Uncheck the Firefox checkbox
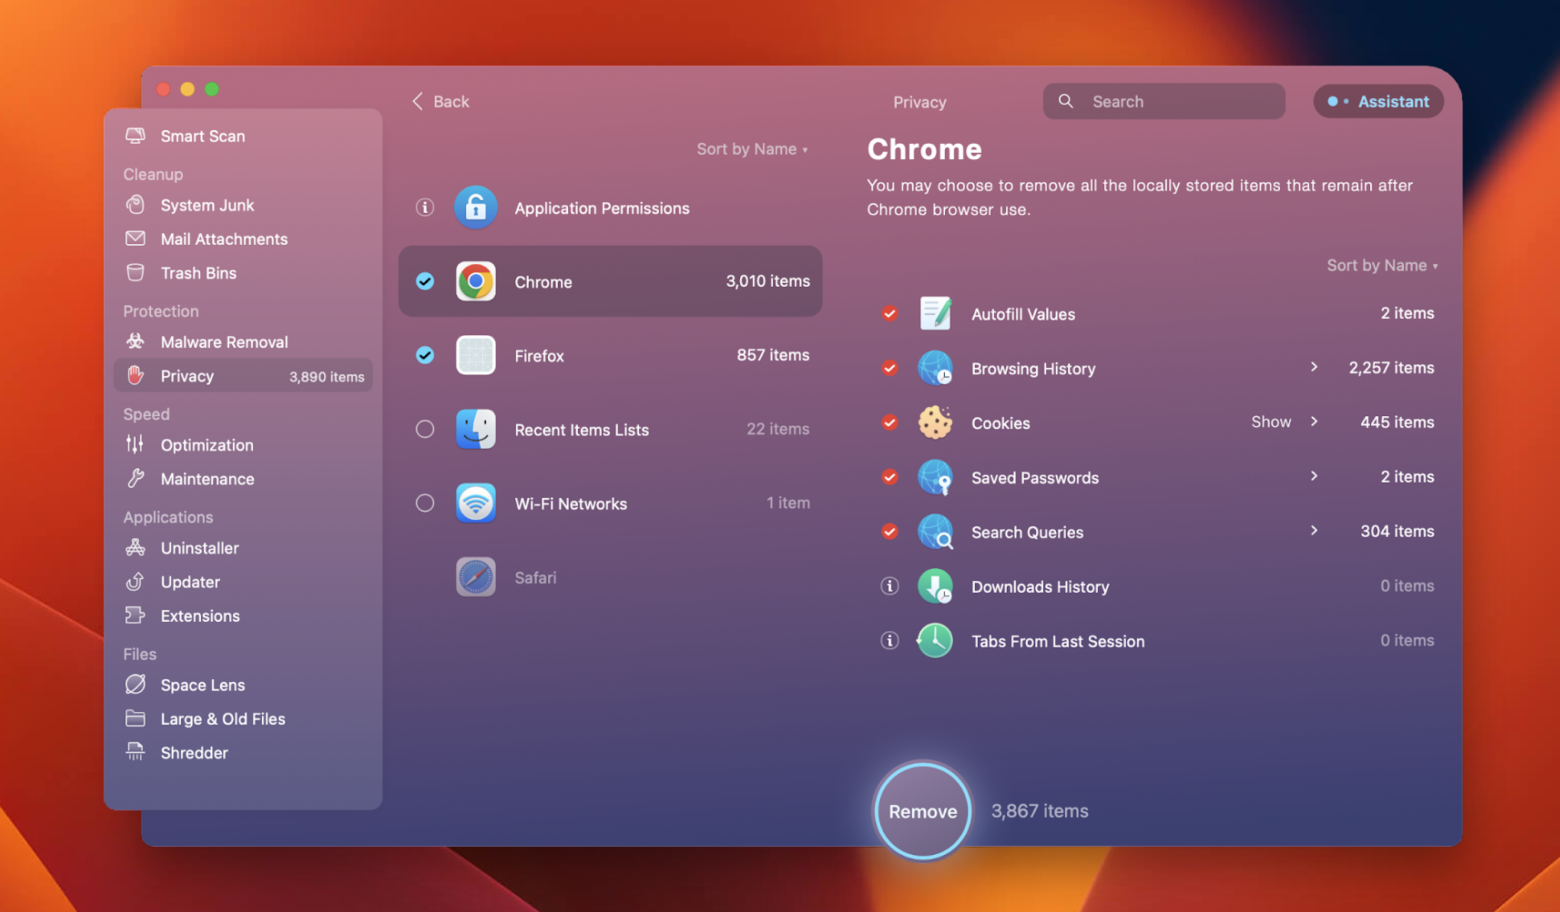 pos(425,355)
